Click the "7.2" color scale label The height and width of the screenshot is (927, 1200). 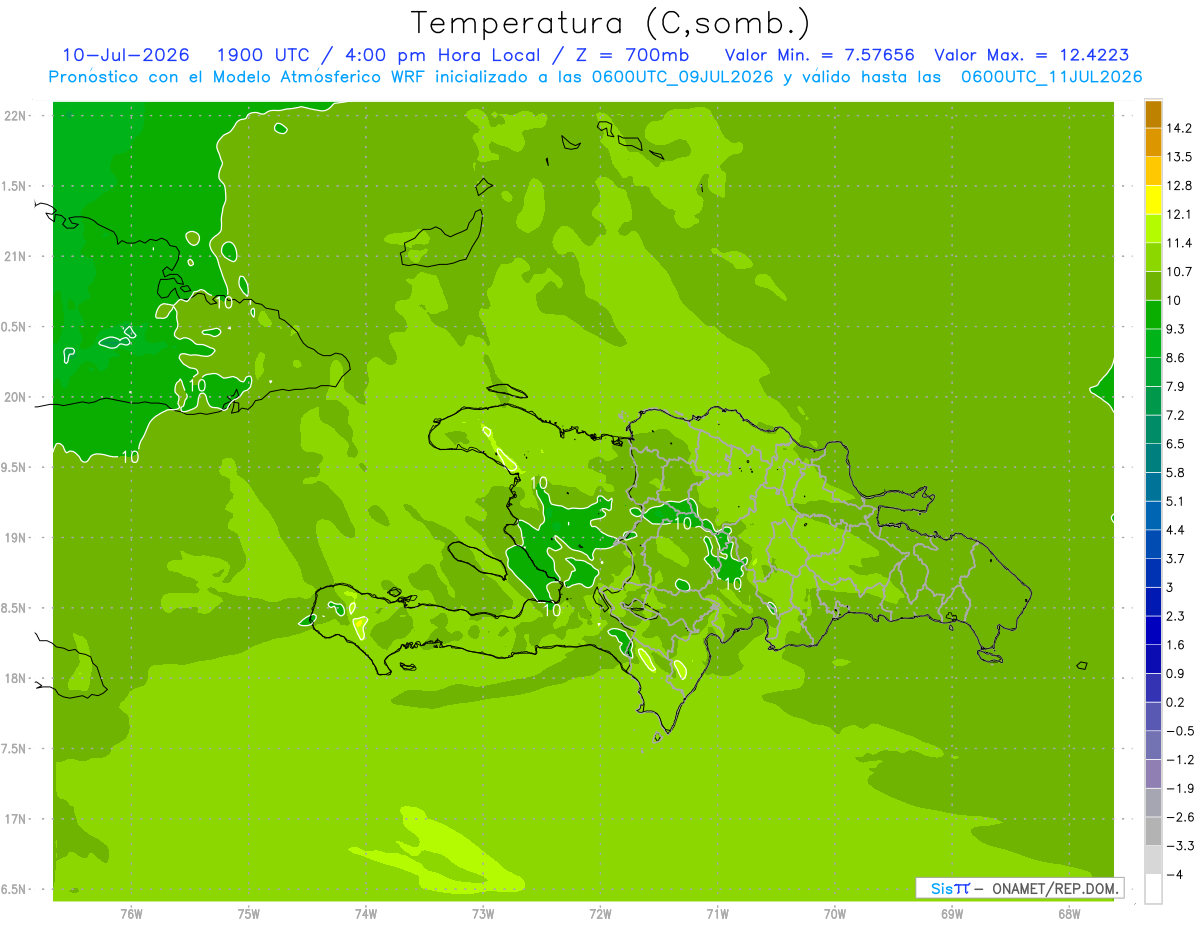pos(1175,415)
